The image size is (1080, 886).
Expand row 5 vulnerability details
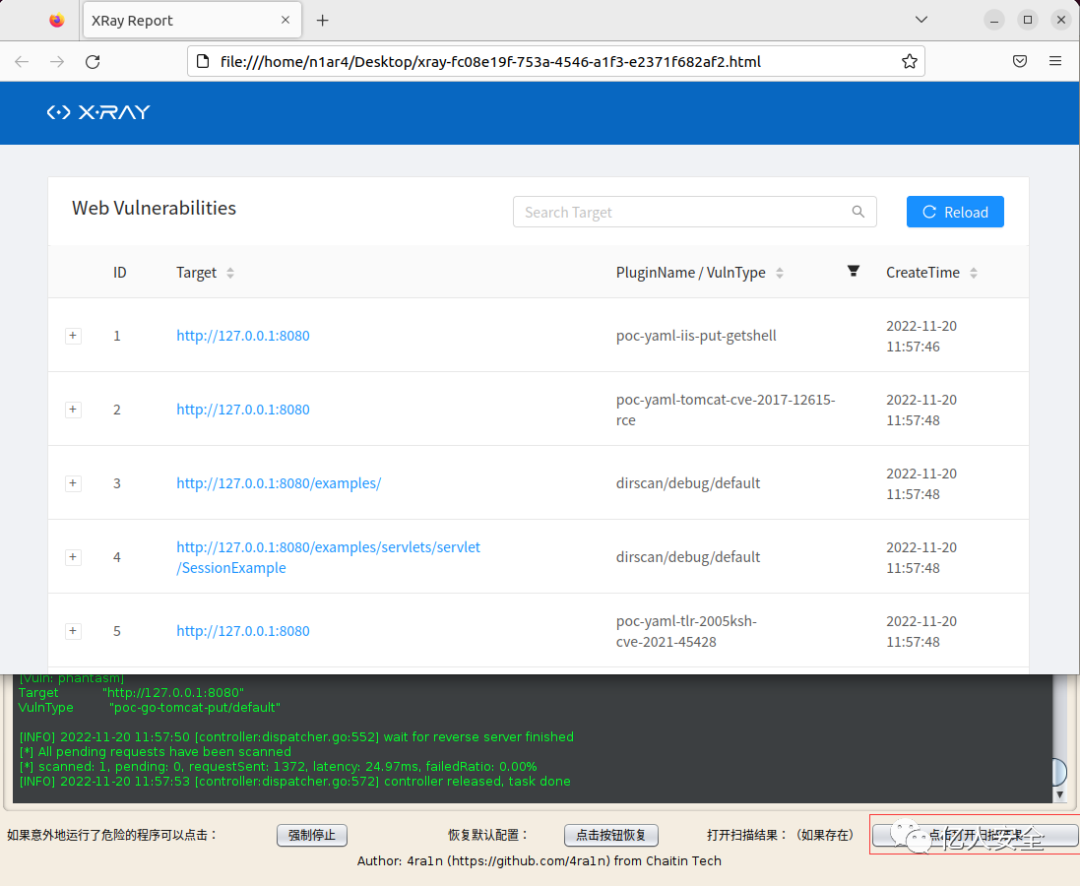coord(73,630)
